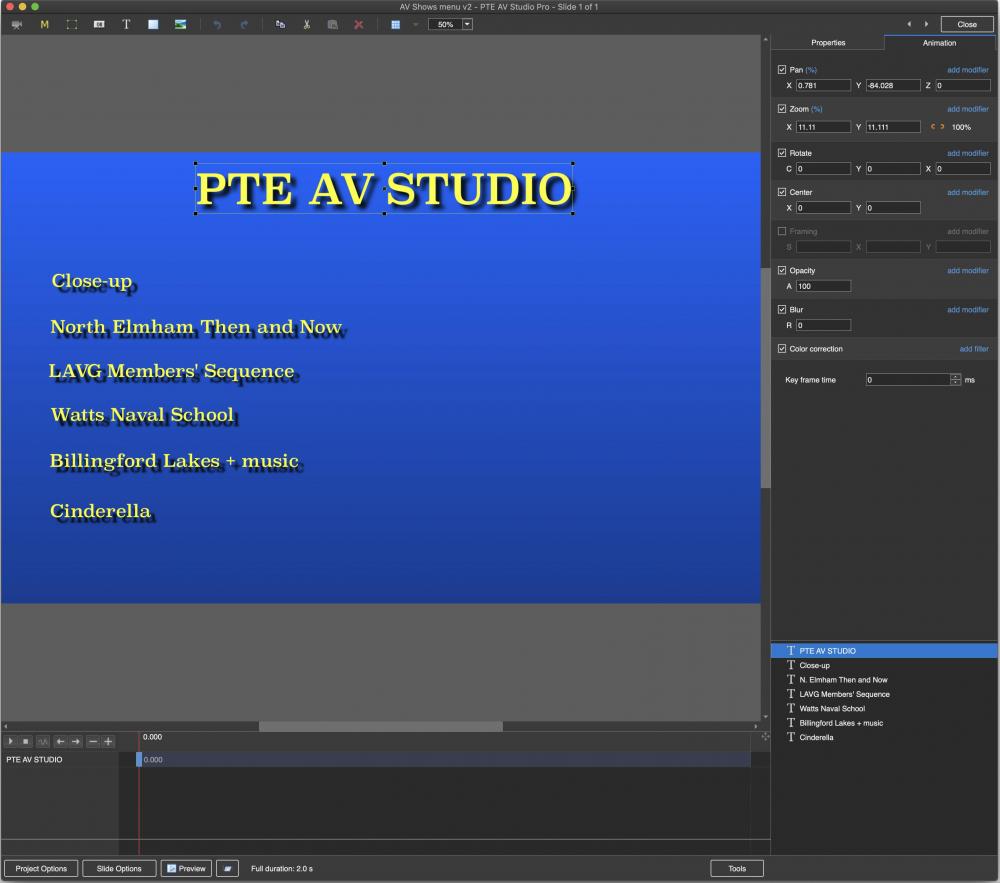Click add modifier link for Zoom
This screenshot has height=883, width=1000.
967,109
